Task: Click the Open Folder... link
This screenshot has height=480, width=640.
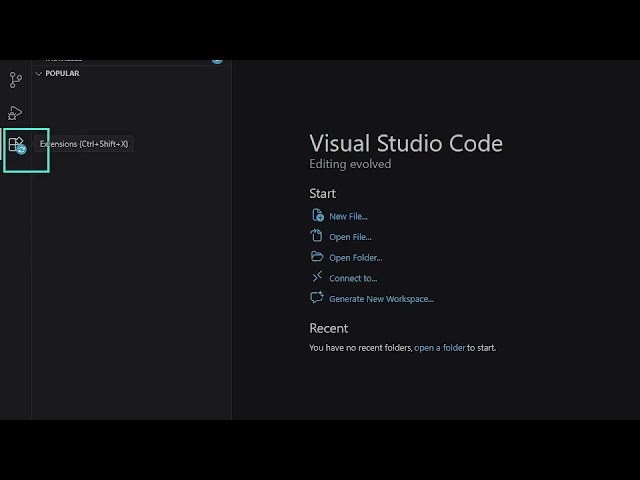Action: (x=356, y=258)
